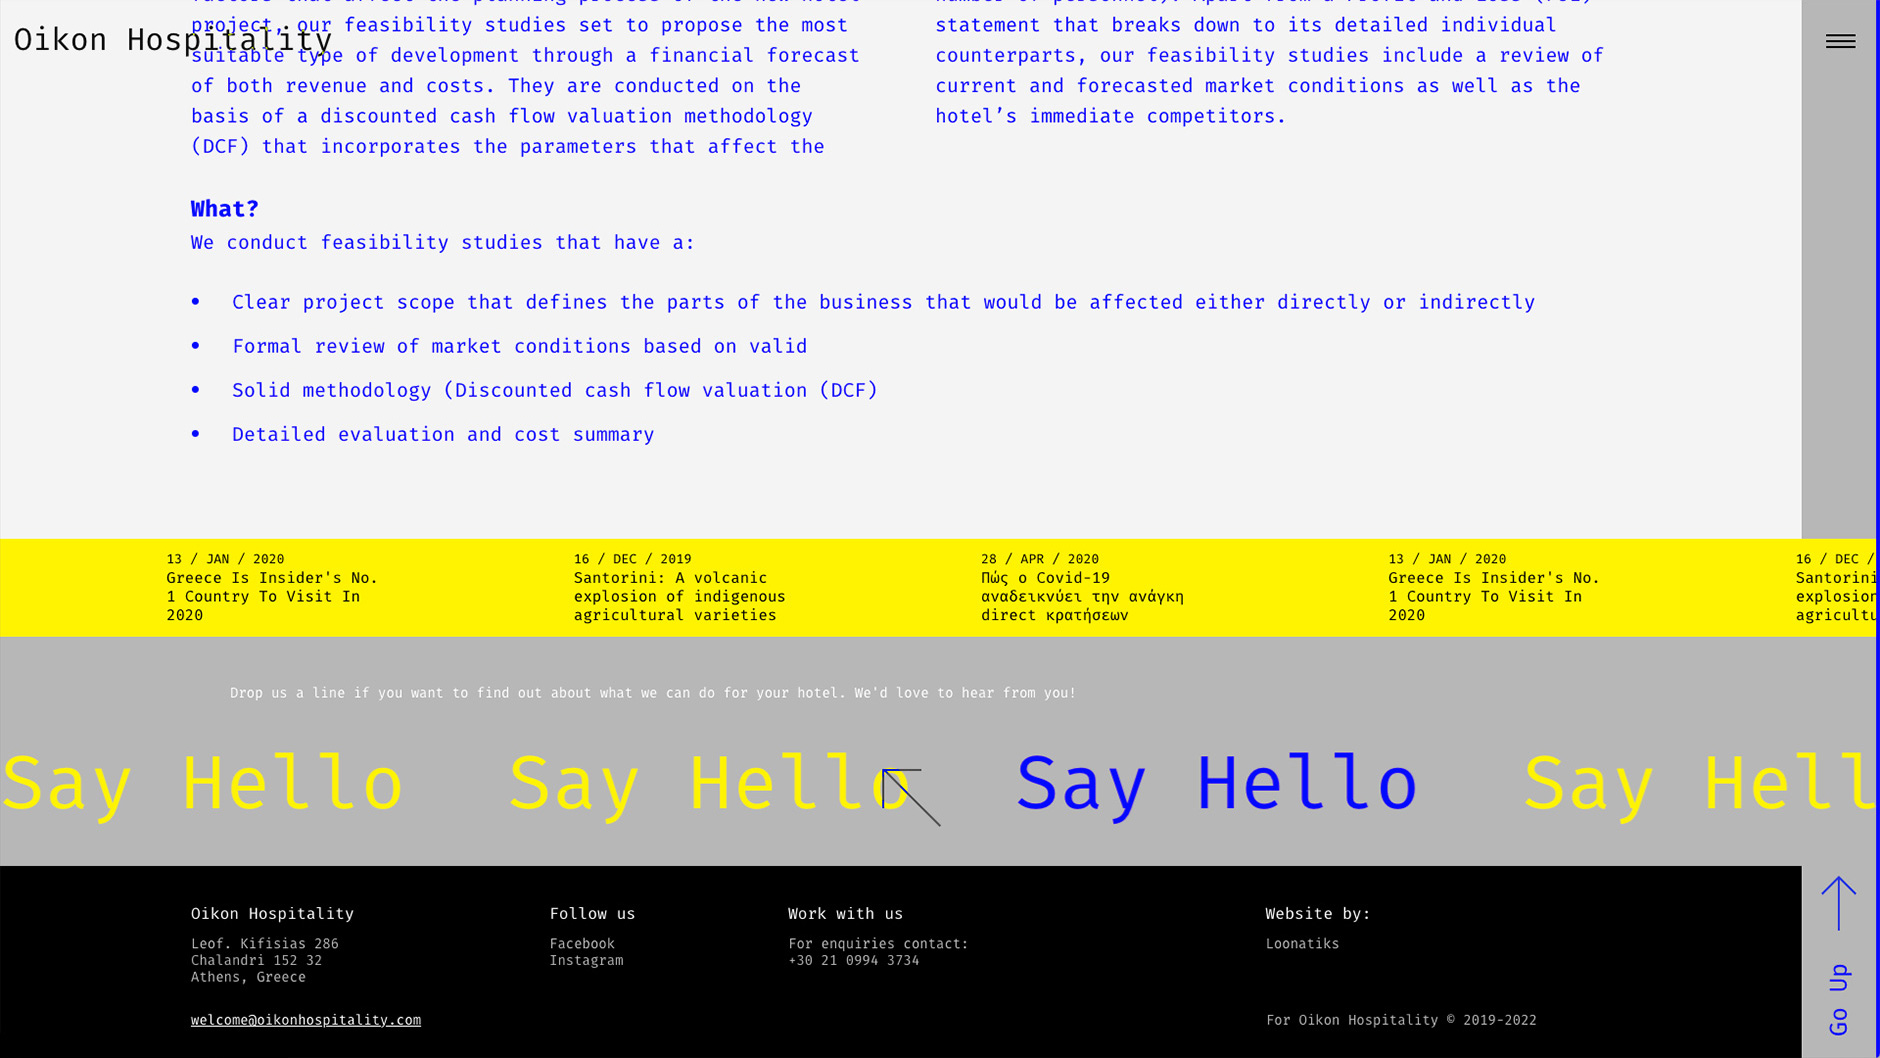Open the Instagram link in footer

click(586, 960)
